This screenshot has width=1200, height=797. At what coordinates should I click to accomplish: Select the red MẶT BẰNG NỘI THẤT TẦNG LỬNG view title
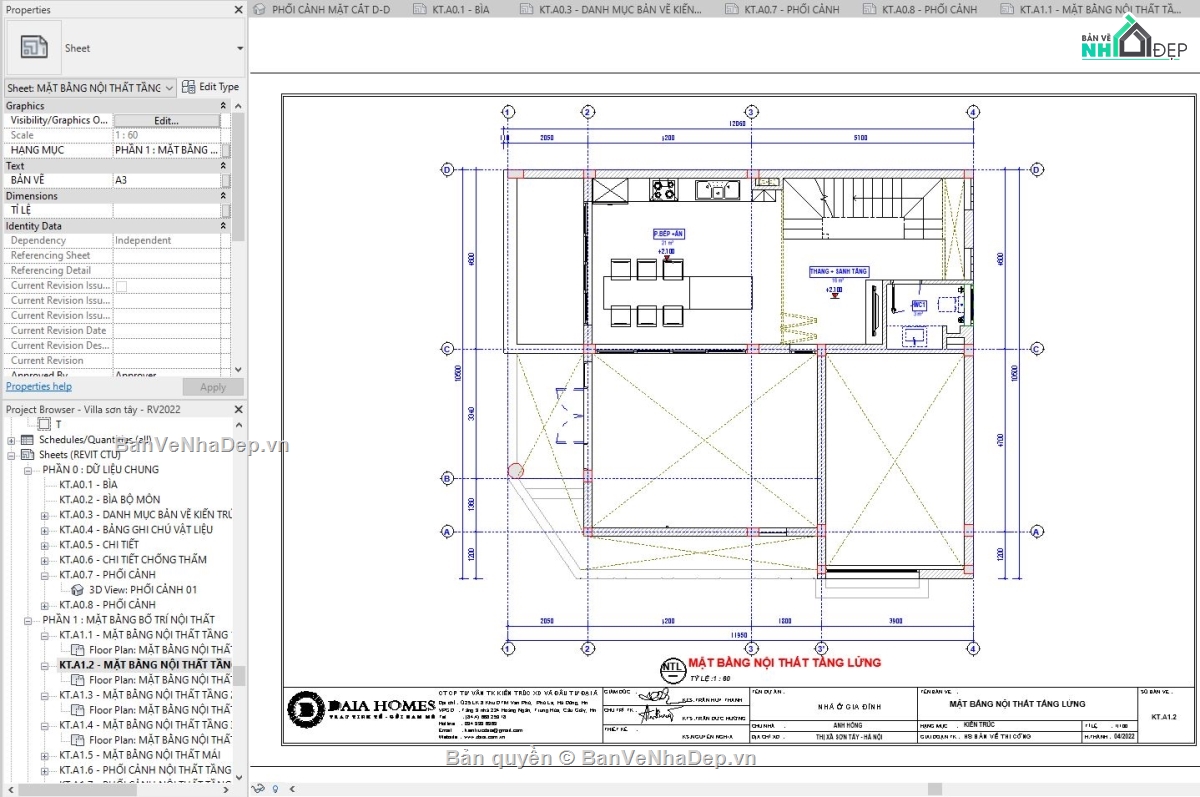(x=786, y=662)
